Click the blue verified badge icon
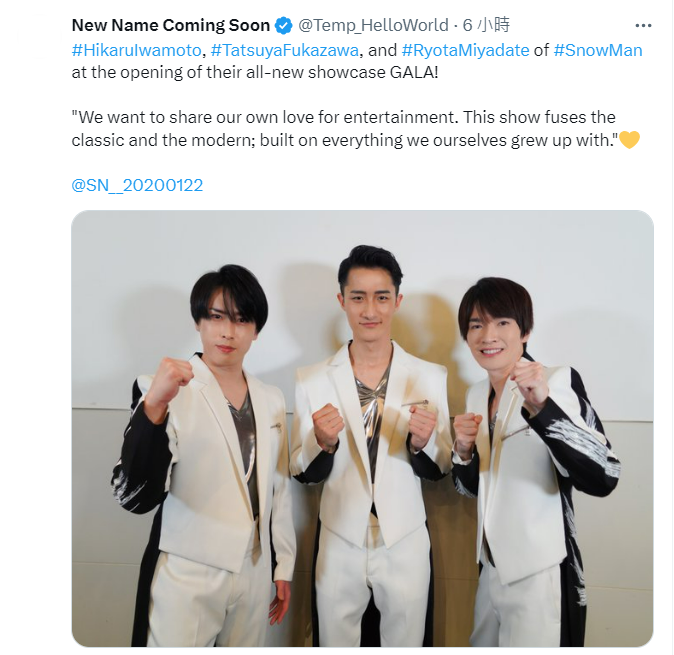The image size is (674, 655). point(283,26)
